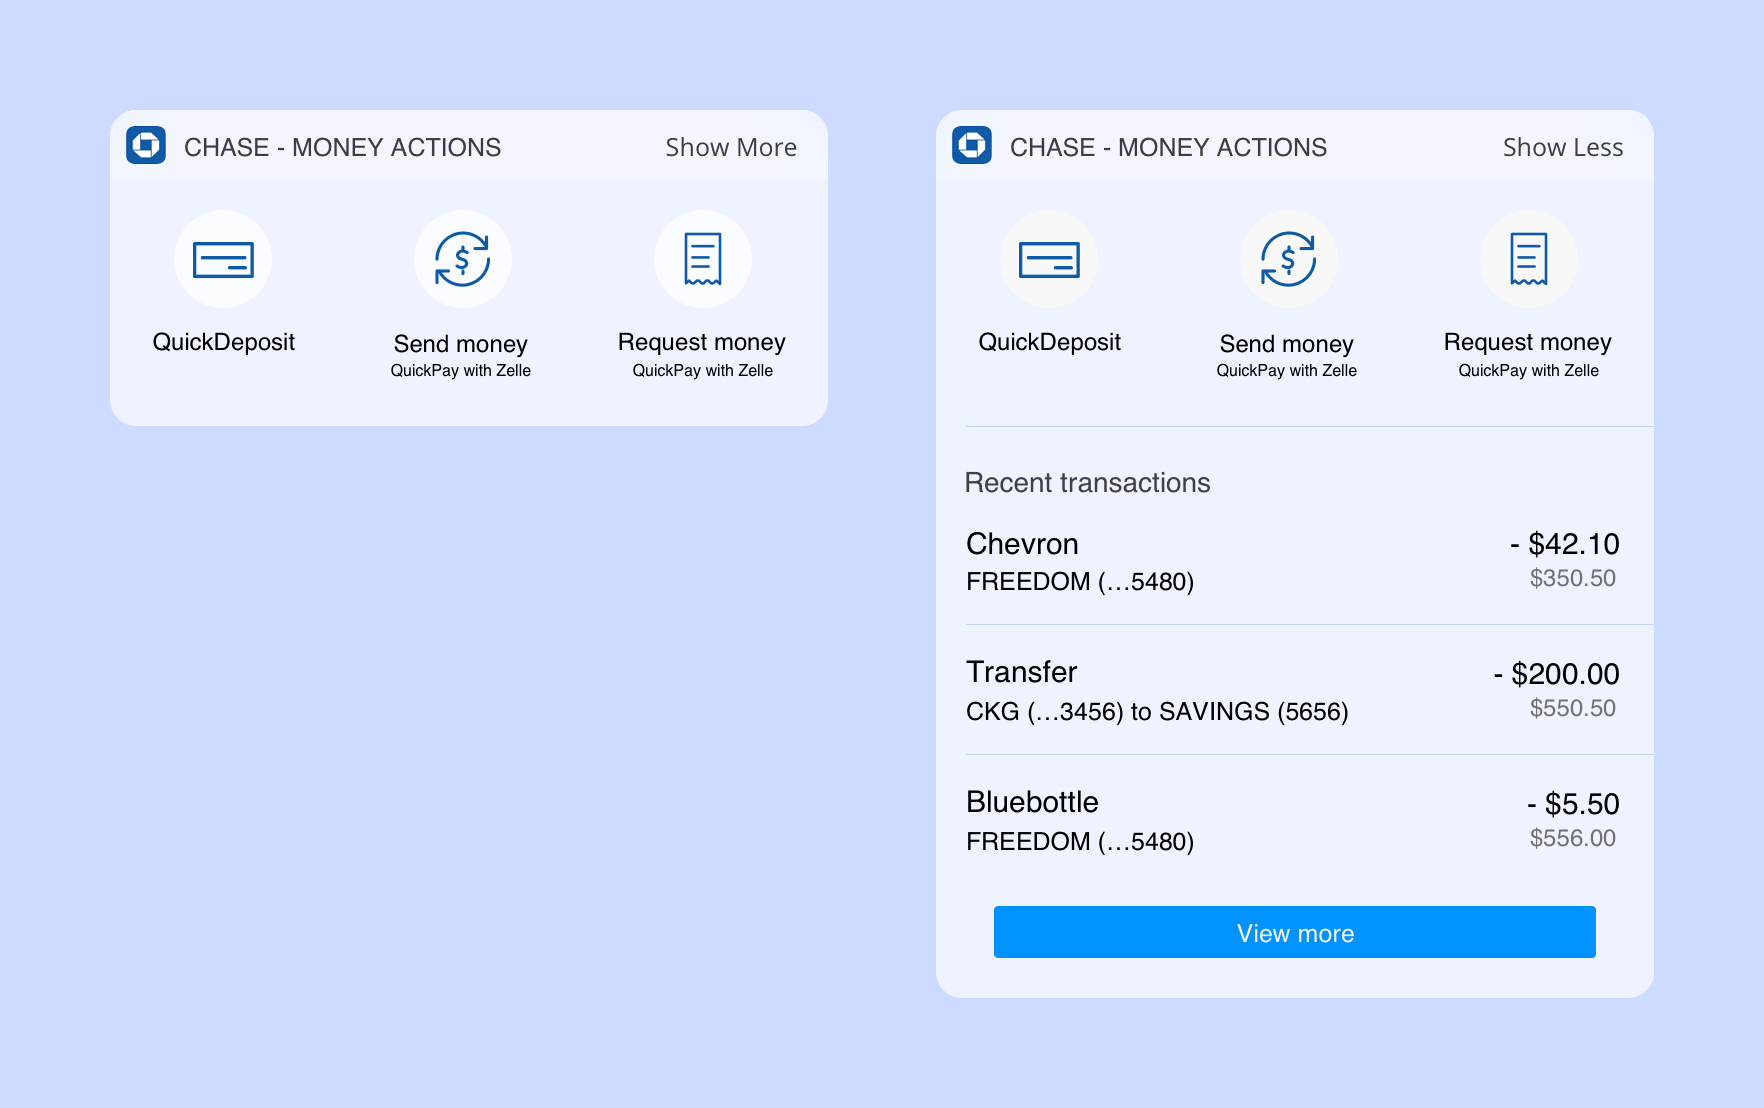Screen dimensions: 1764x1108
Task: Click FREEDOM (…5480) under Chevron
Action: pyautogui.click(x=1080, y=582)
